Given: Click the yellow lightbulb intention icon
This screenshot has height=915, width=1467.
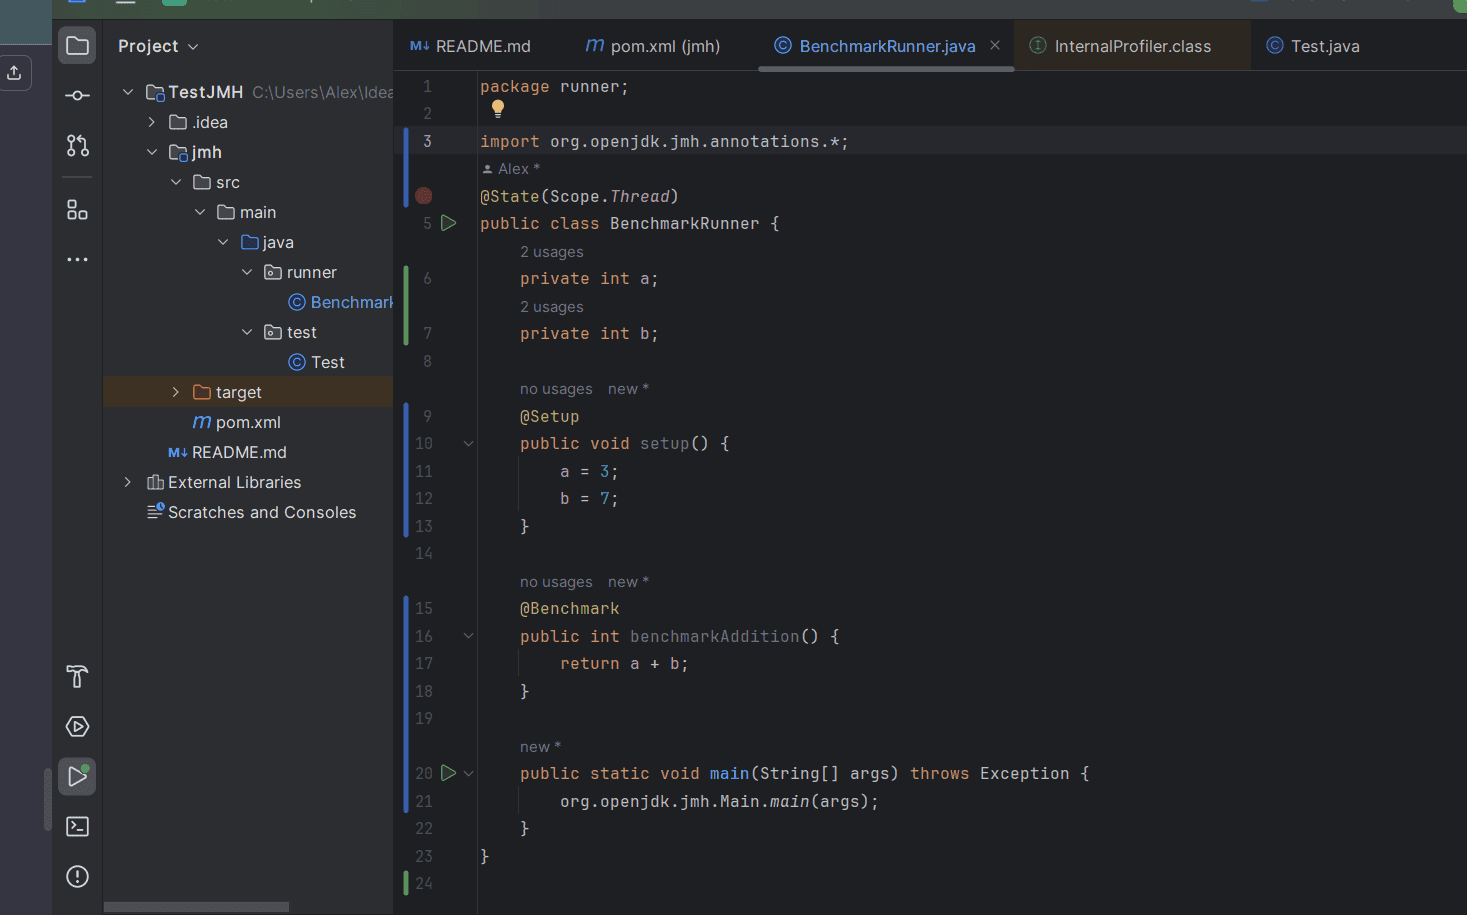Looking at the screenshot, I should point(497,109).
